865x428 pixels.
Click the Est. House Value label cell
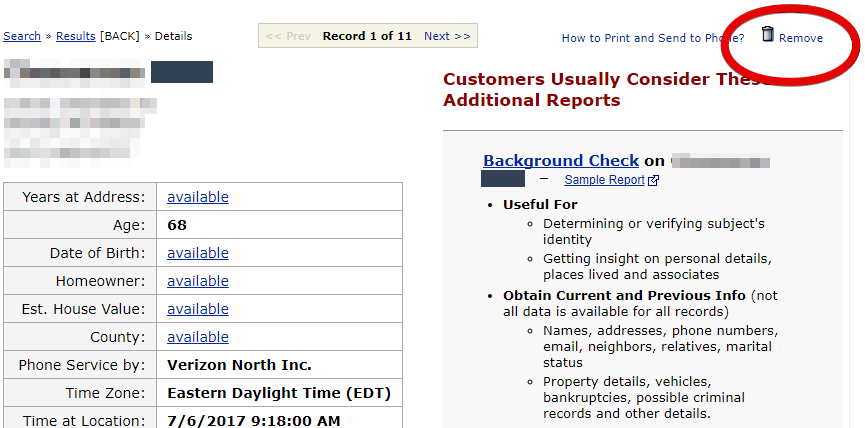[x=80, y=309]
